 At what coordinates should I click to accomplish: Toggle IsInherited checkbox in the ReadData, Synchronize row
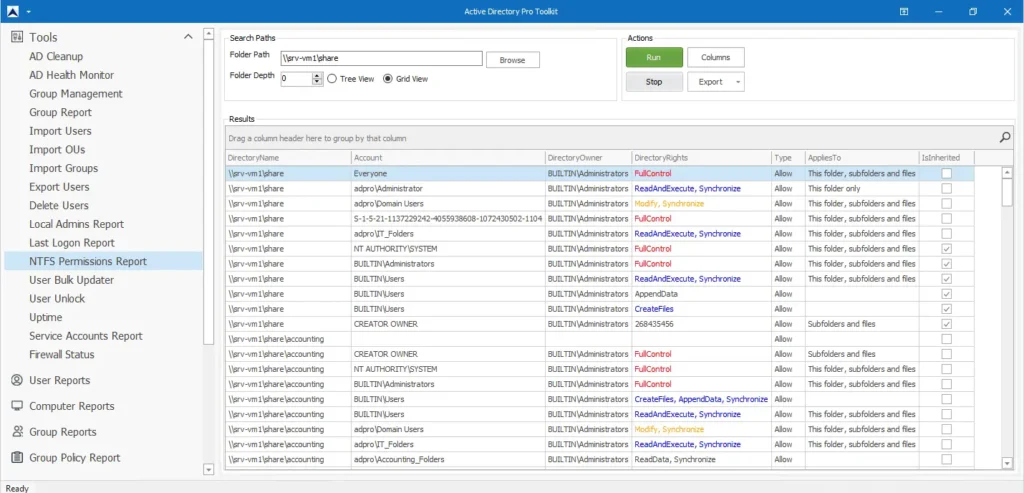(x=946, y=459)
